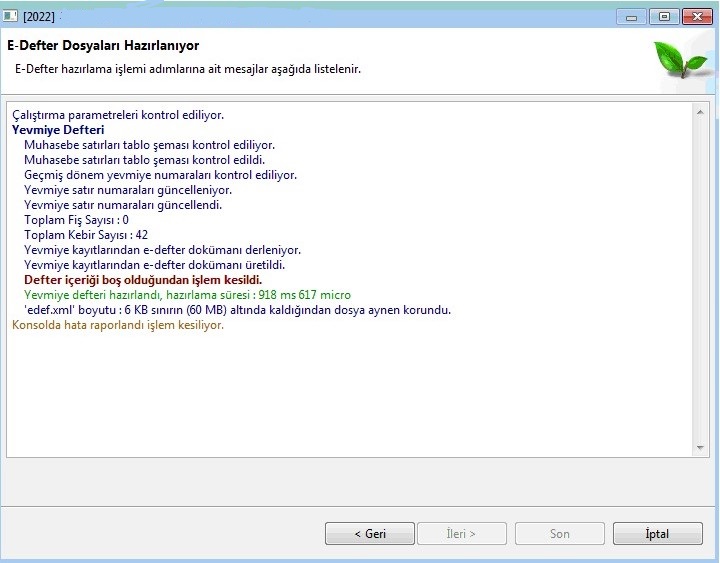Select the 'Toplam Fiş Sayısı : 0' line

click(x=76, y=220)
